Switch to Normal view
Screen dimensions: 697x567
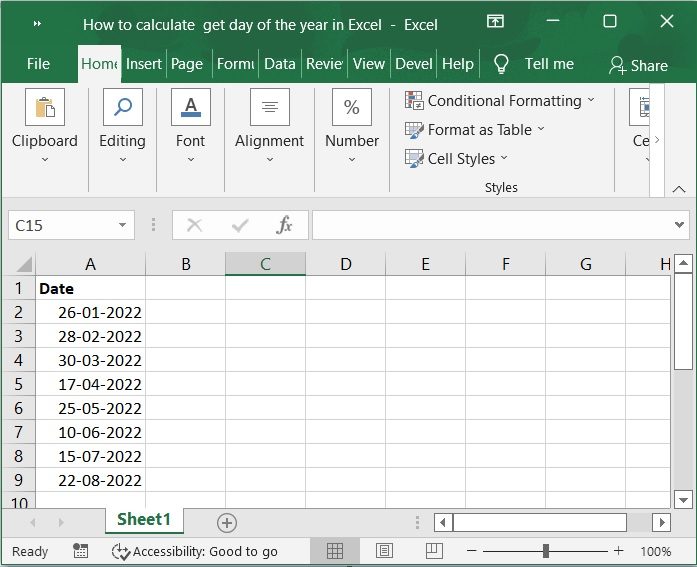[x=335, y=551]
